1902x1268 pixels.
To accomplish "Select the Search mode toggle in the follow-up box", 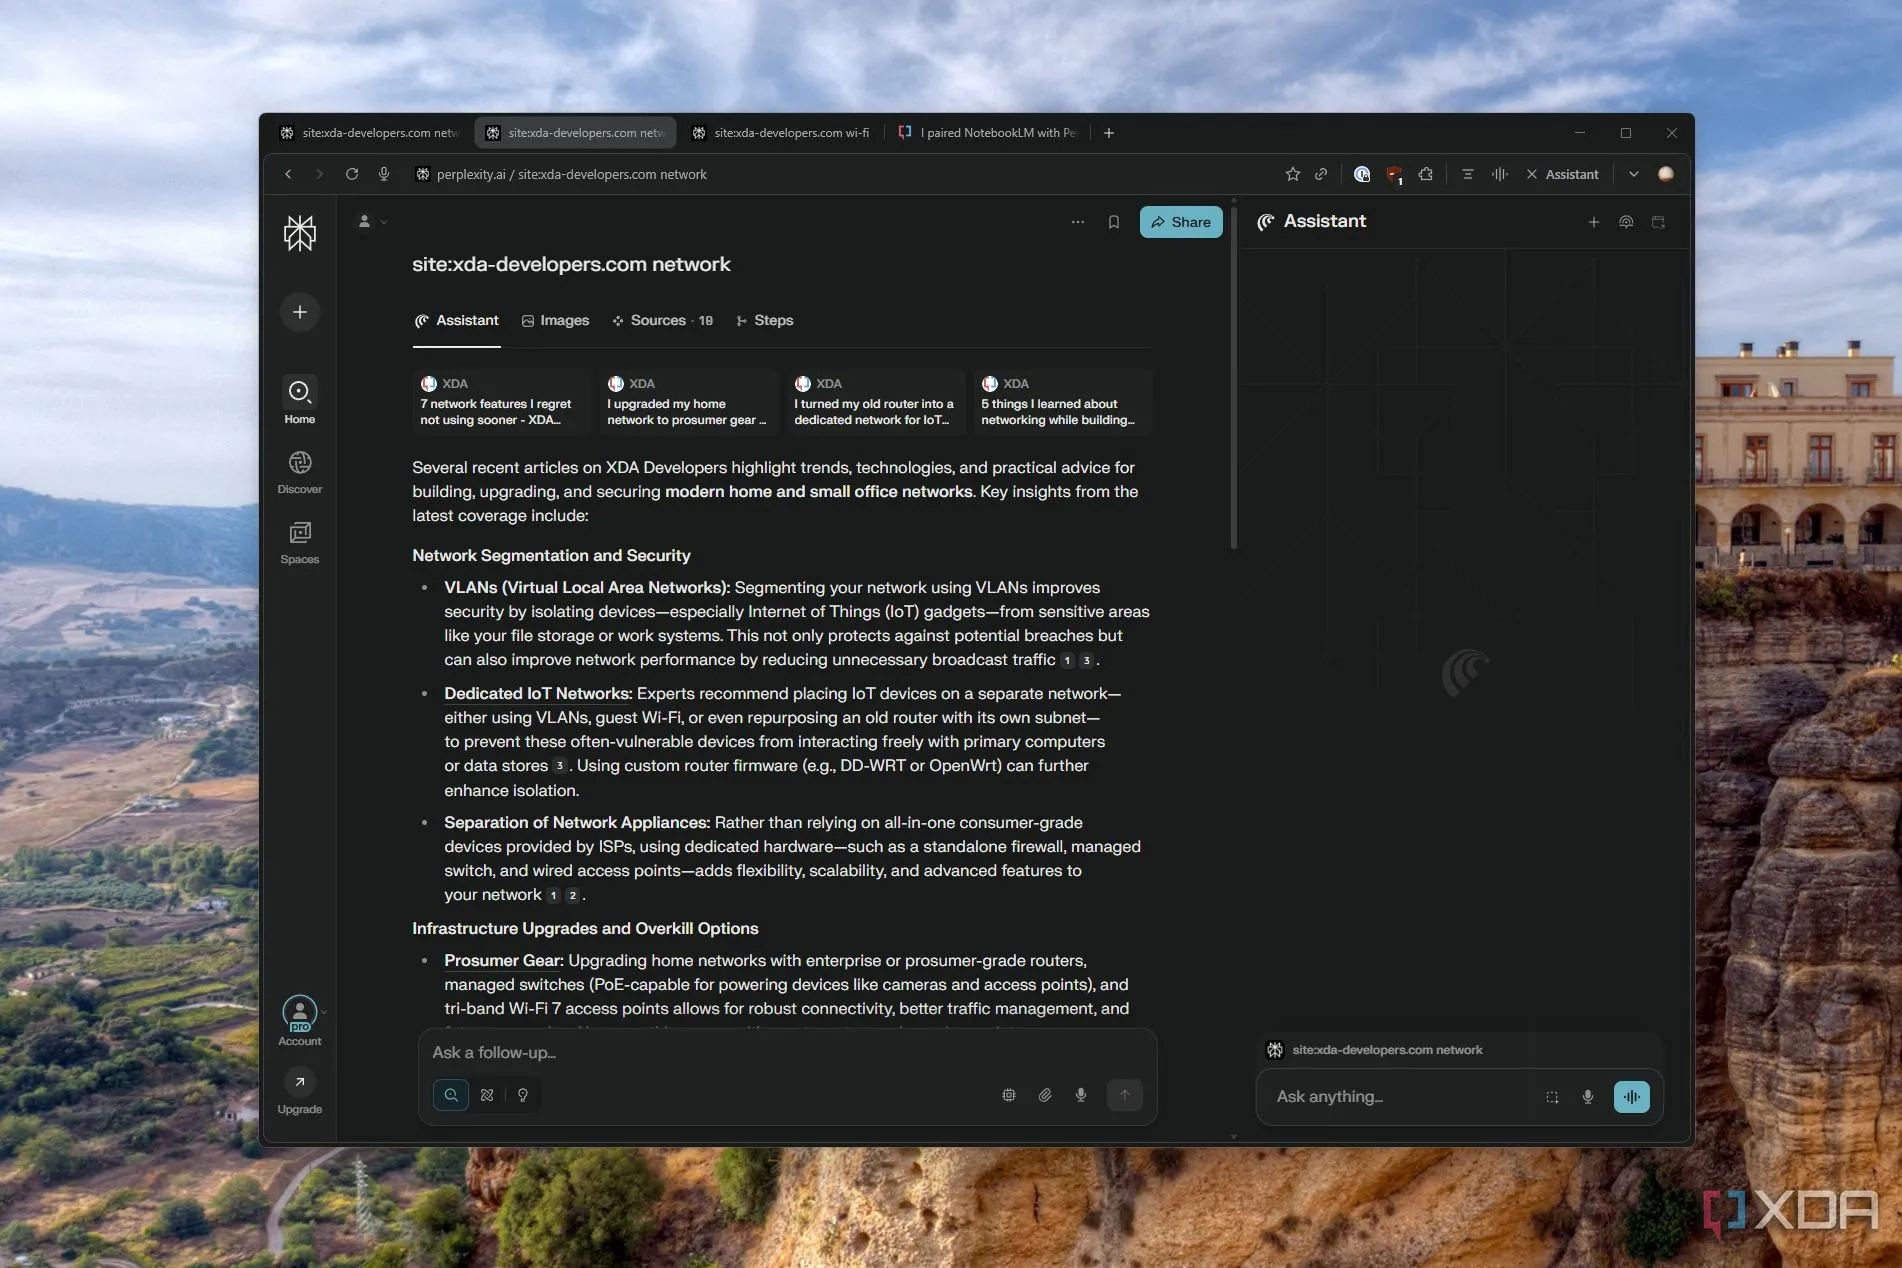I will pos(451,1095).
